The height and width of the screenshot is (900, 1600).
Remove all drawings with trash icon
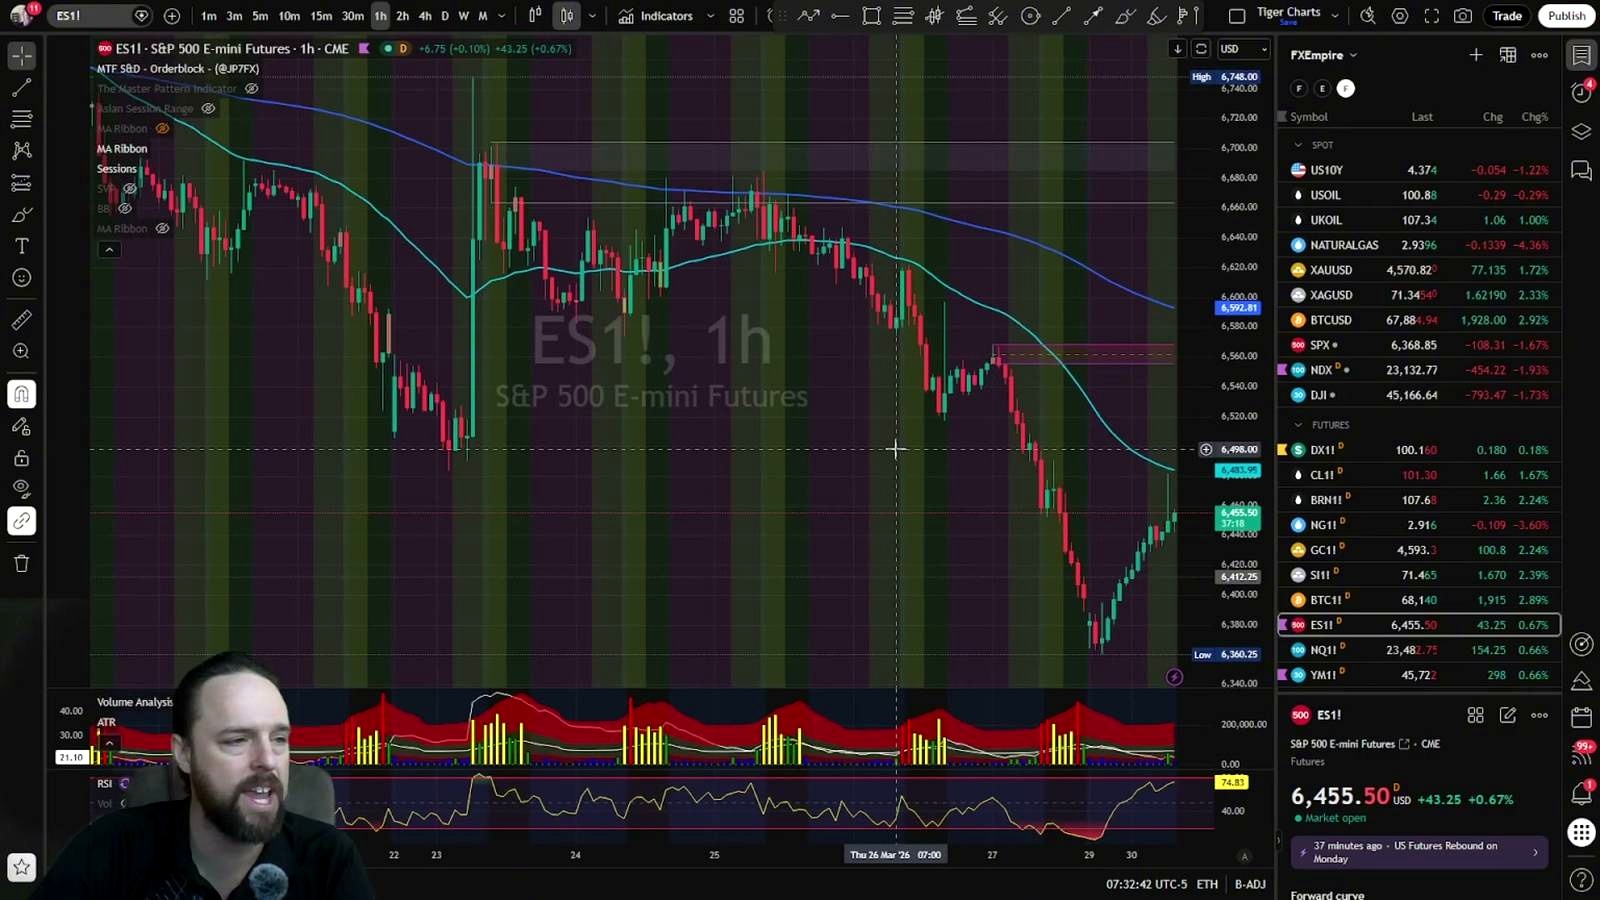pyautogui.click(x=22, y=563)
